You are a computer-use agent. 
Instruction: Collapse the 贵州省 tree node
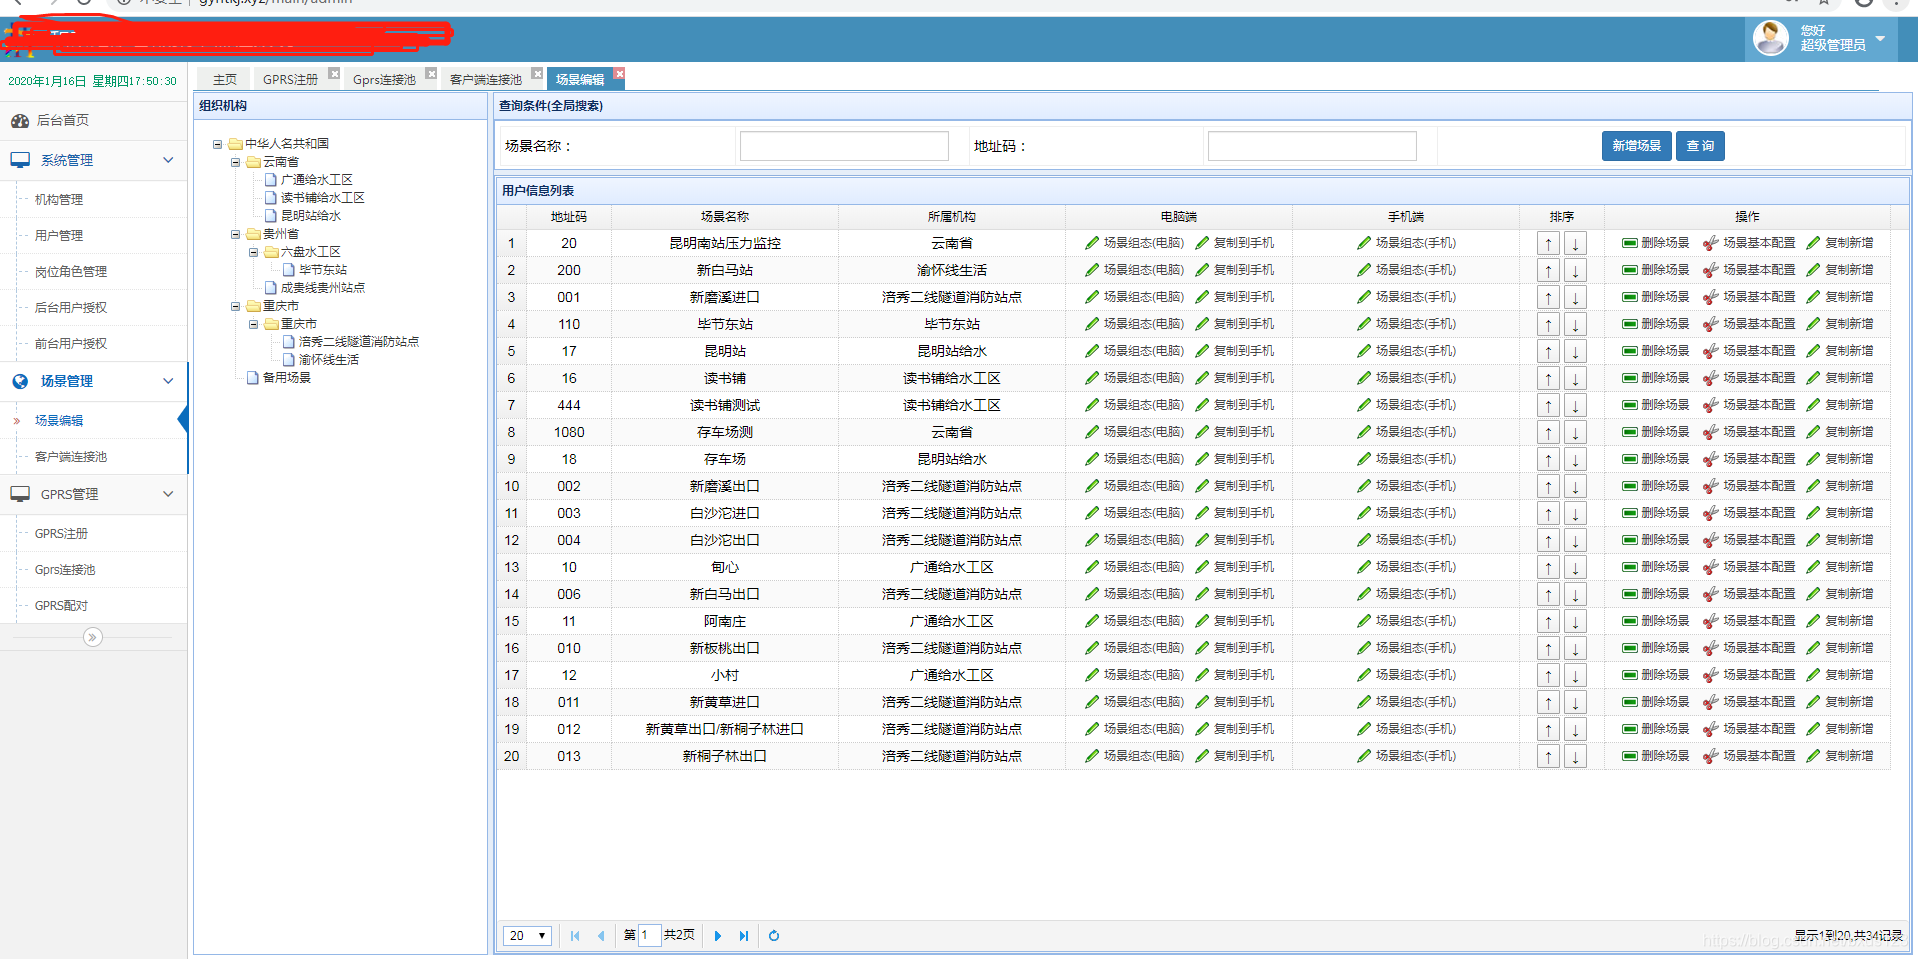(235, 234)
